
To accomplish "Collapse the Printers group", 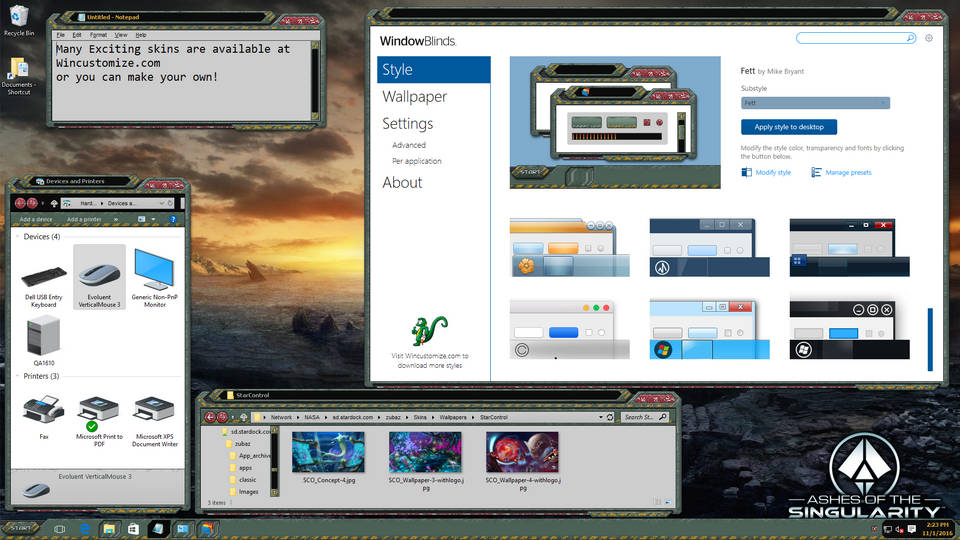I will pos(17,376).
